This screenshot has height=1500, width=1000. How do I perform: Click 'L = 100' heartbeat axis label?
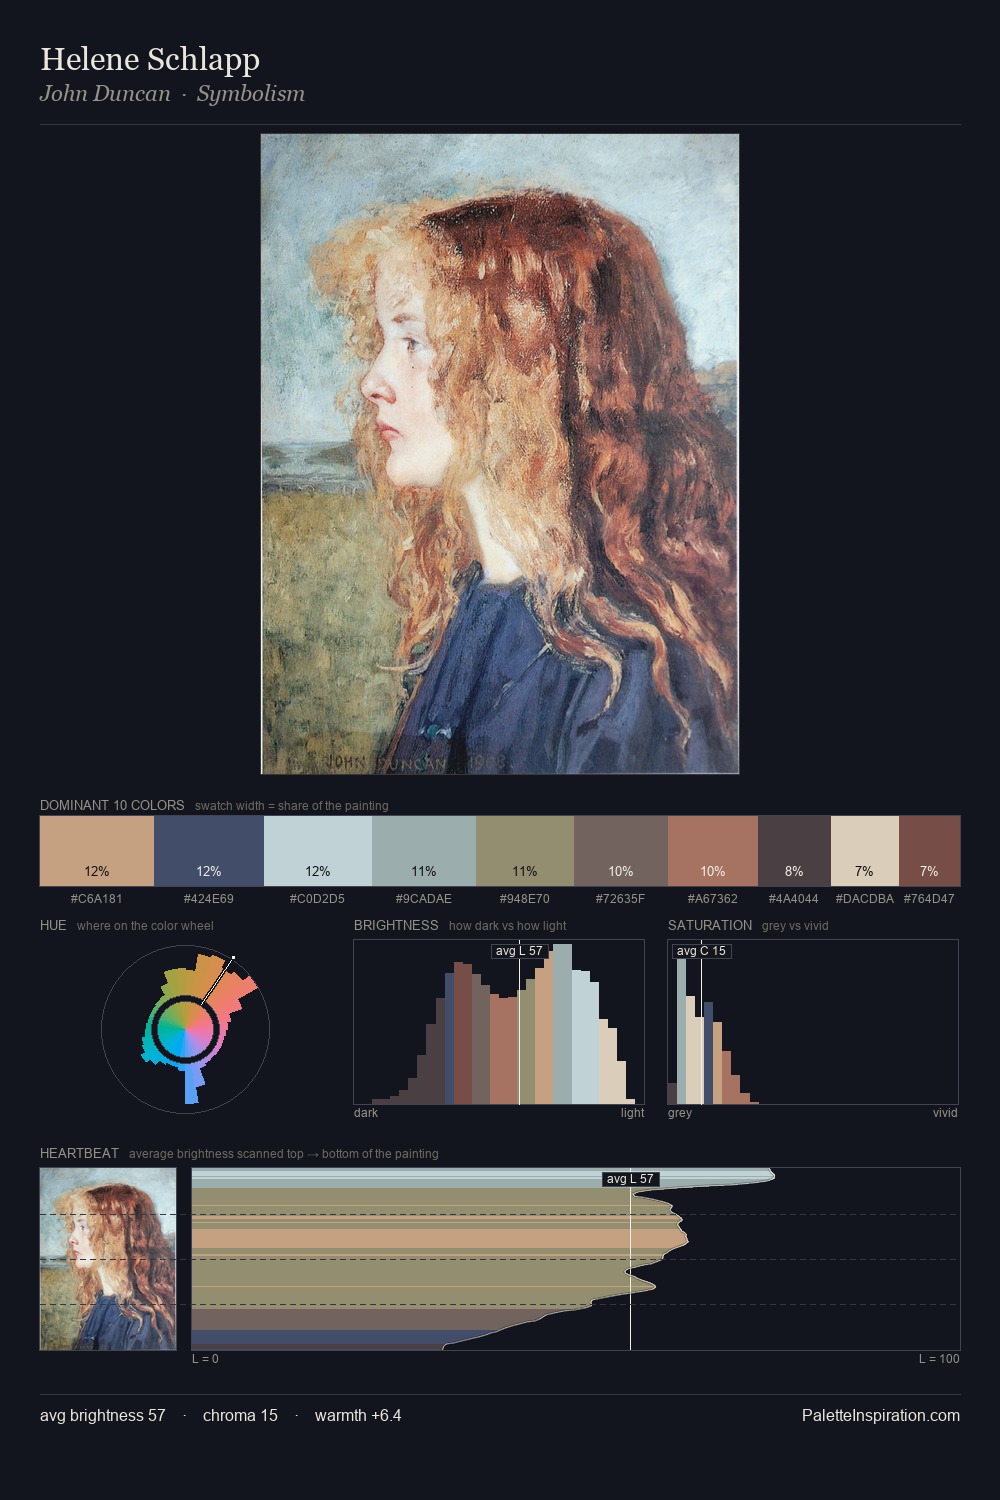939,1359
